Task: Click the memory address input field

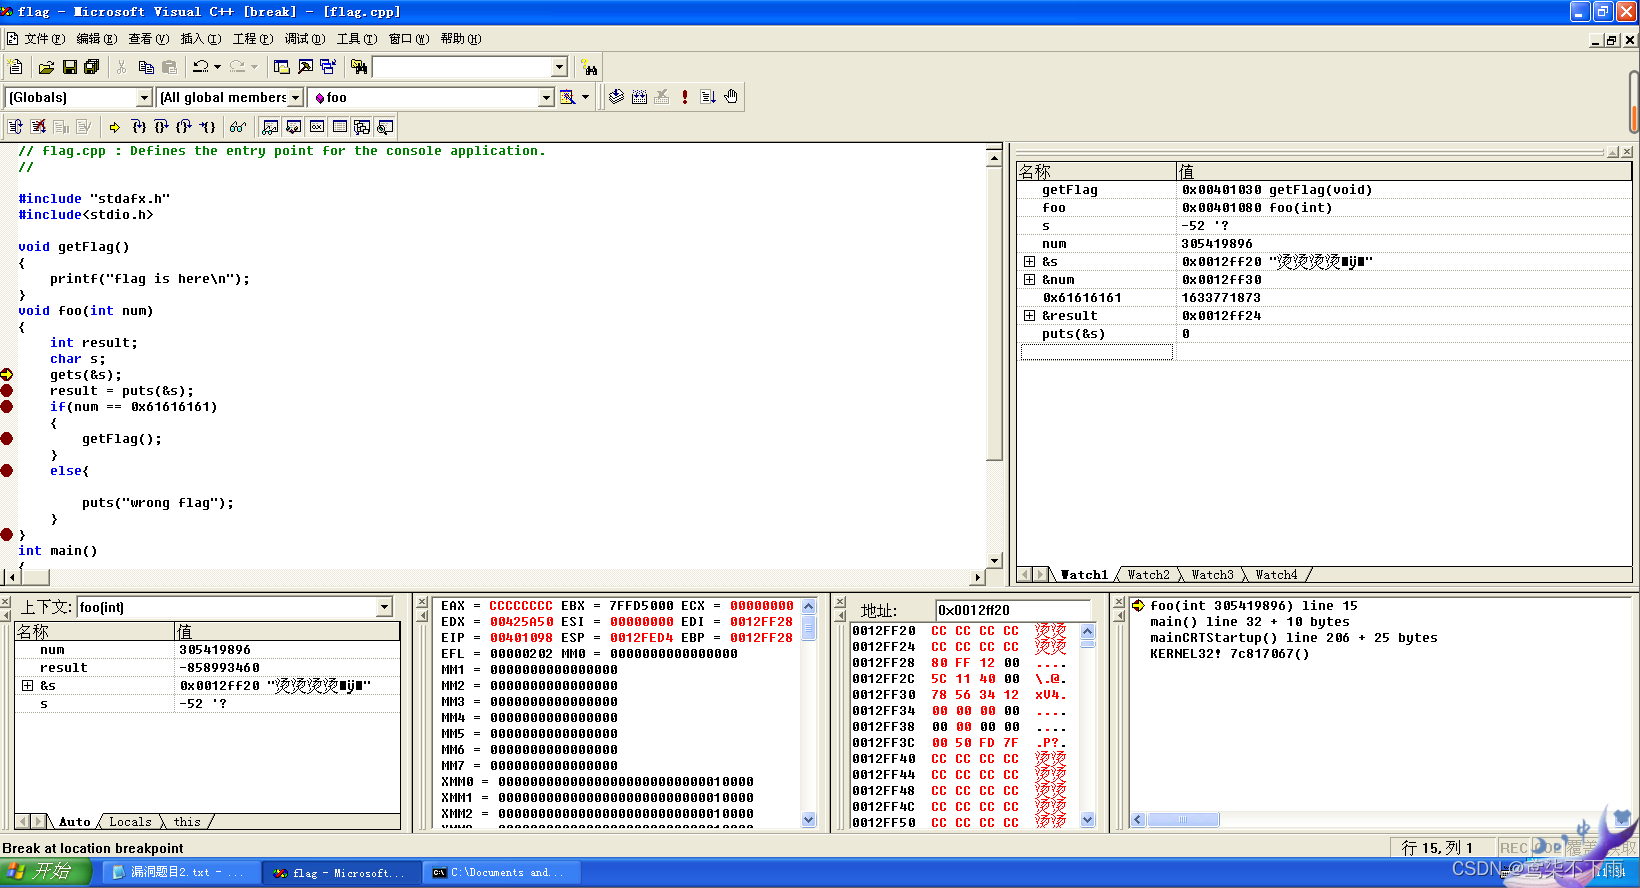Action: [1013, 610]
